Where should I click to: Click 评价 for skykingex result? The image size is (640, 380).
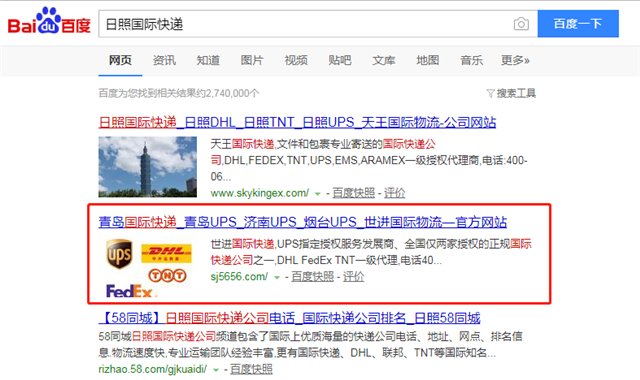point(394,193)
